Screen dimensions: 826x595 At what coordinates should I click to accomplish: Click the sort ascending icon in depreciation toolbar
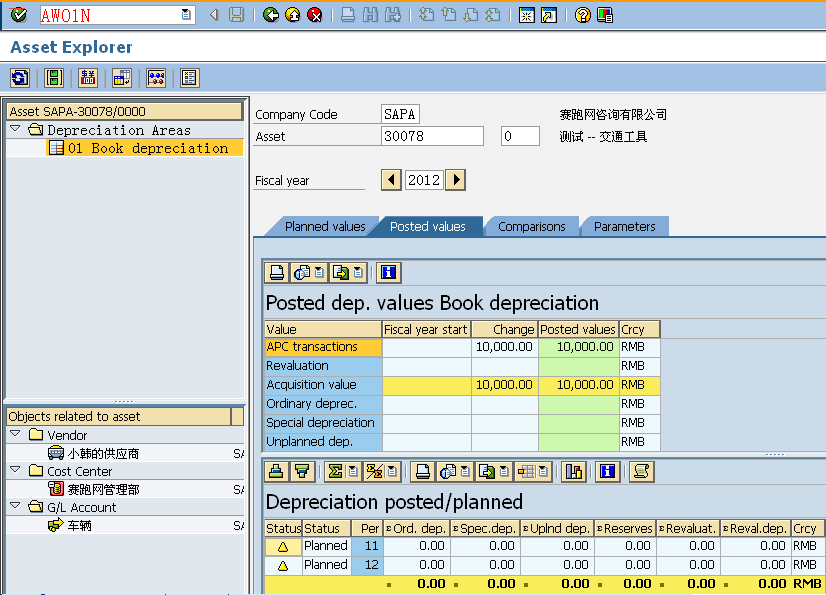277,471
